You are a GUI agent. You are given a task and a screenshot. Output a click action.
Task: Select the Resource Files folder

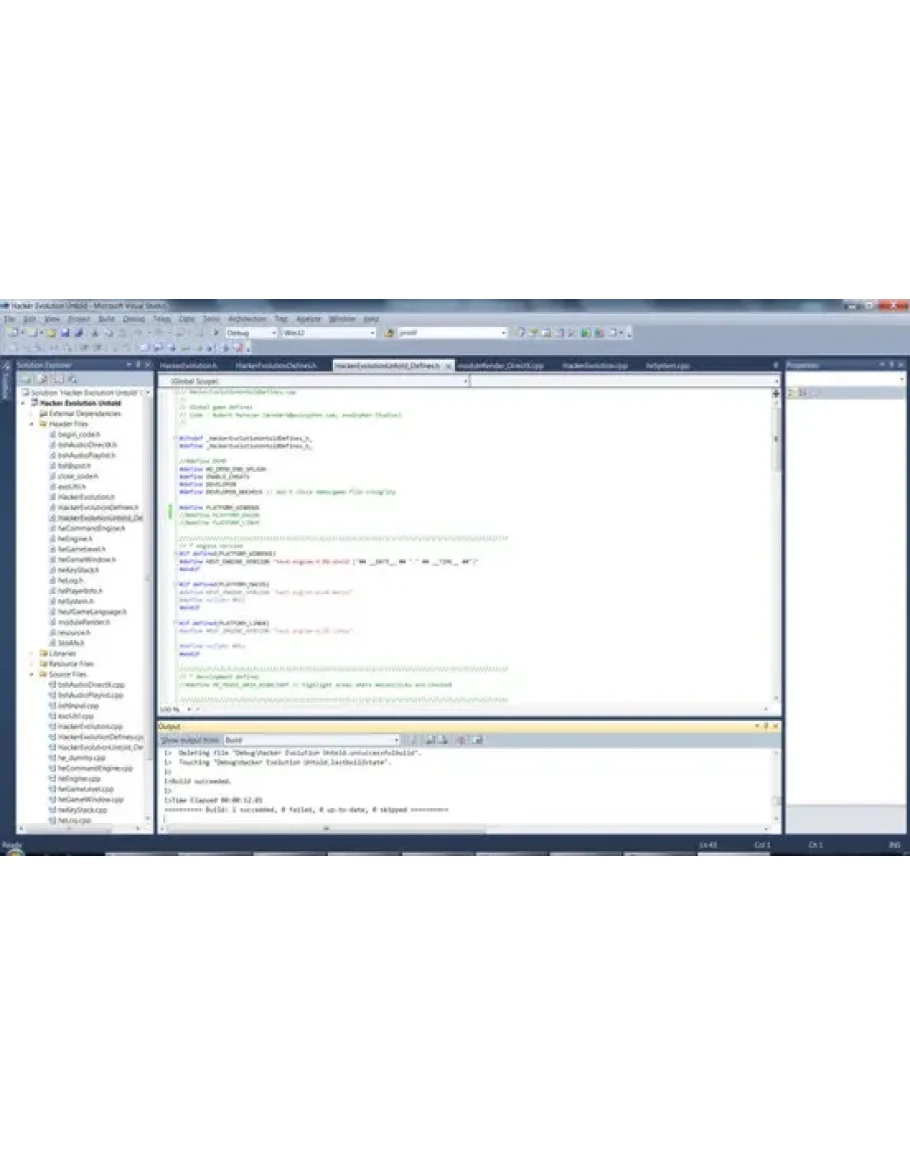[72, 664]
